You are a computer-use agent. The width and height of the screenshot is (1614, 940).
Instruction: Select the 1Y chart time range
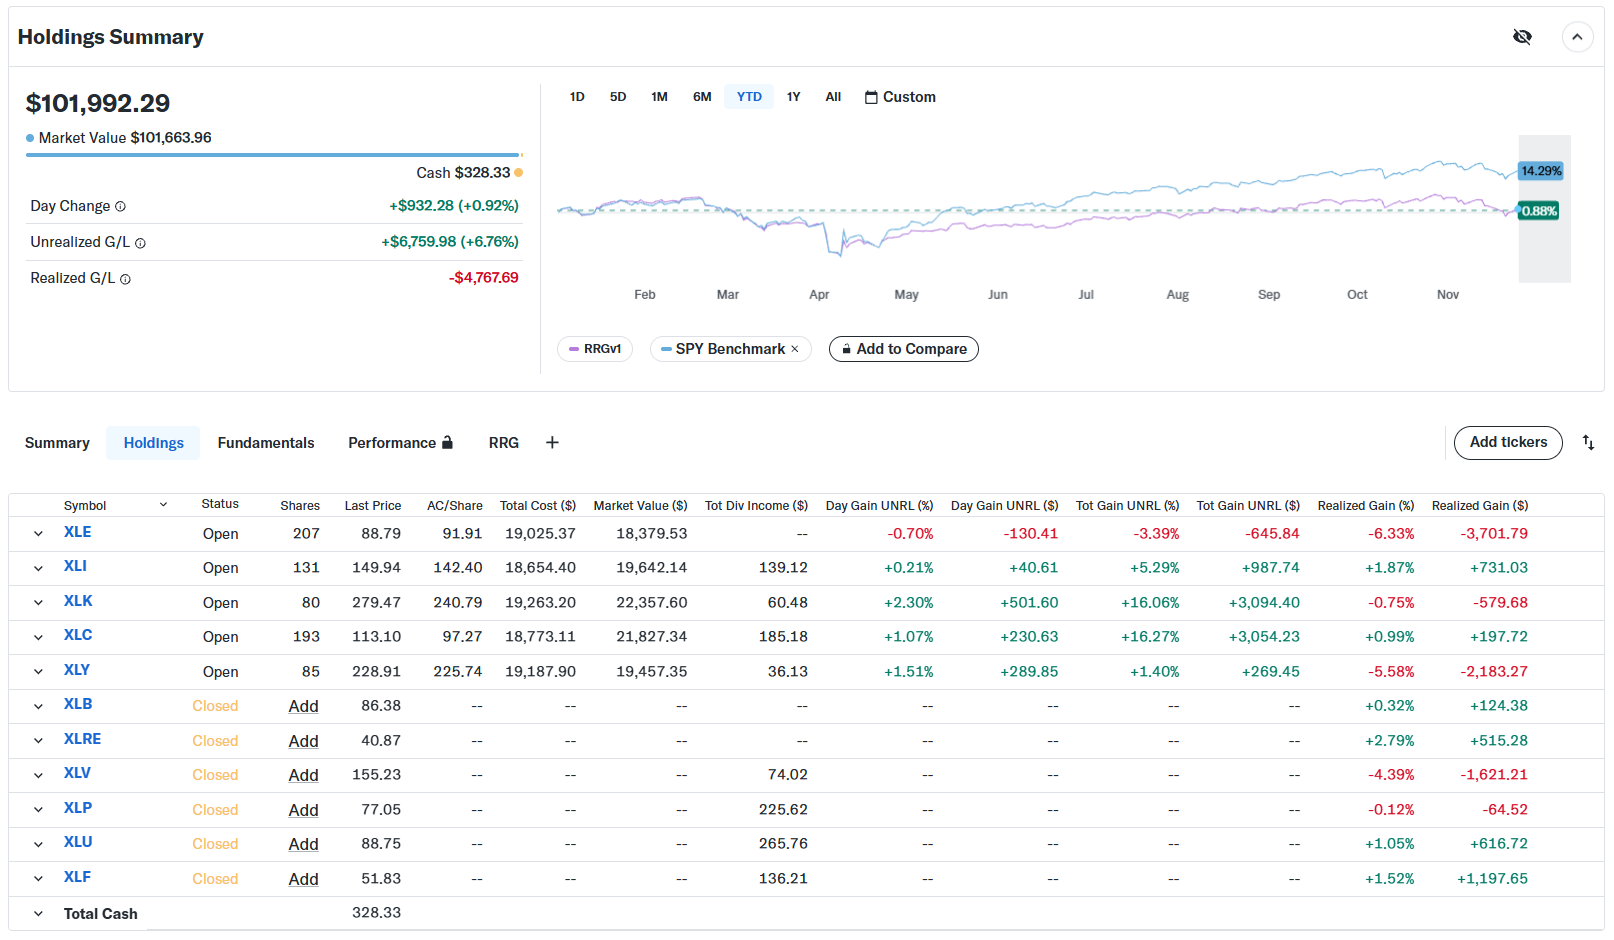point(793,97)
